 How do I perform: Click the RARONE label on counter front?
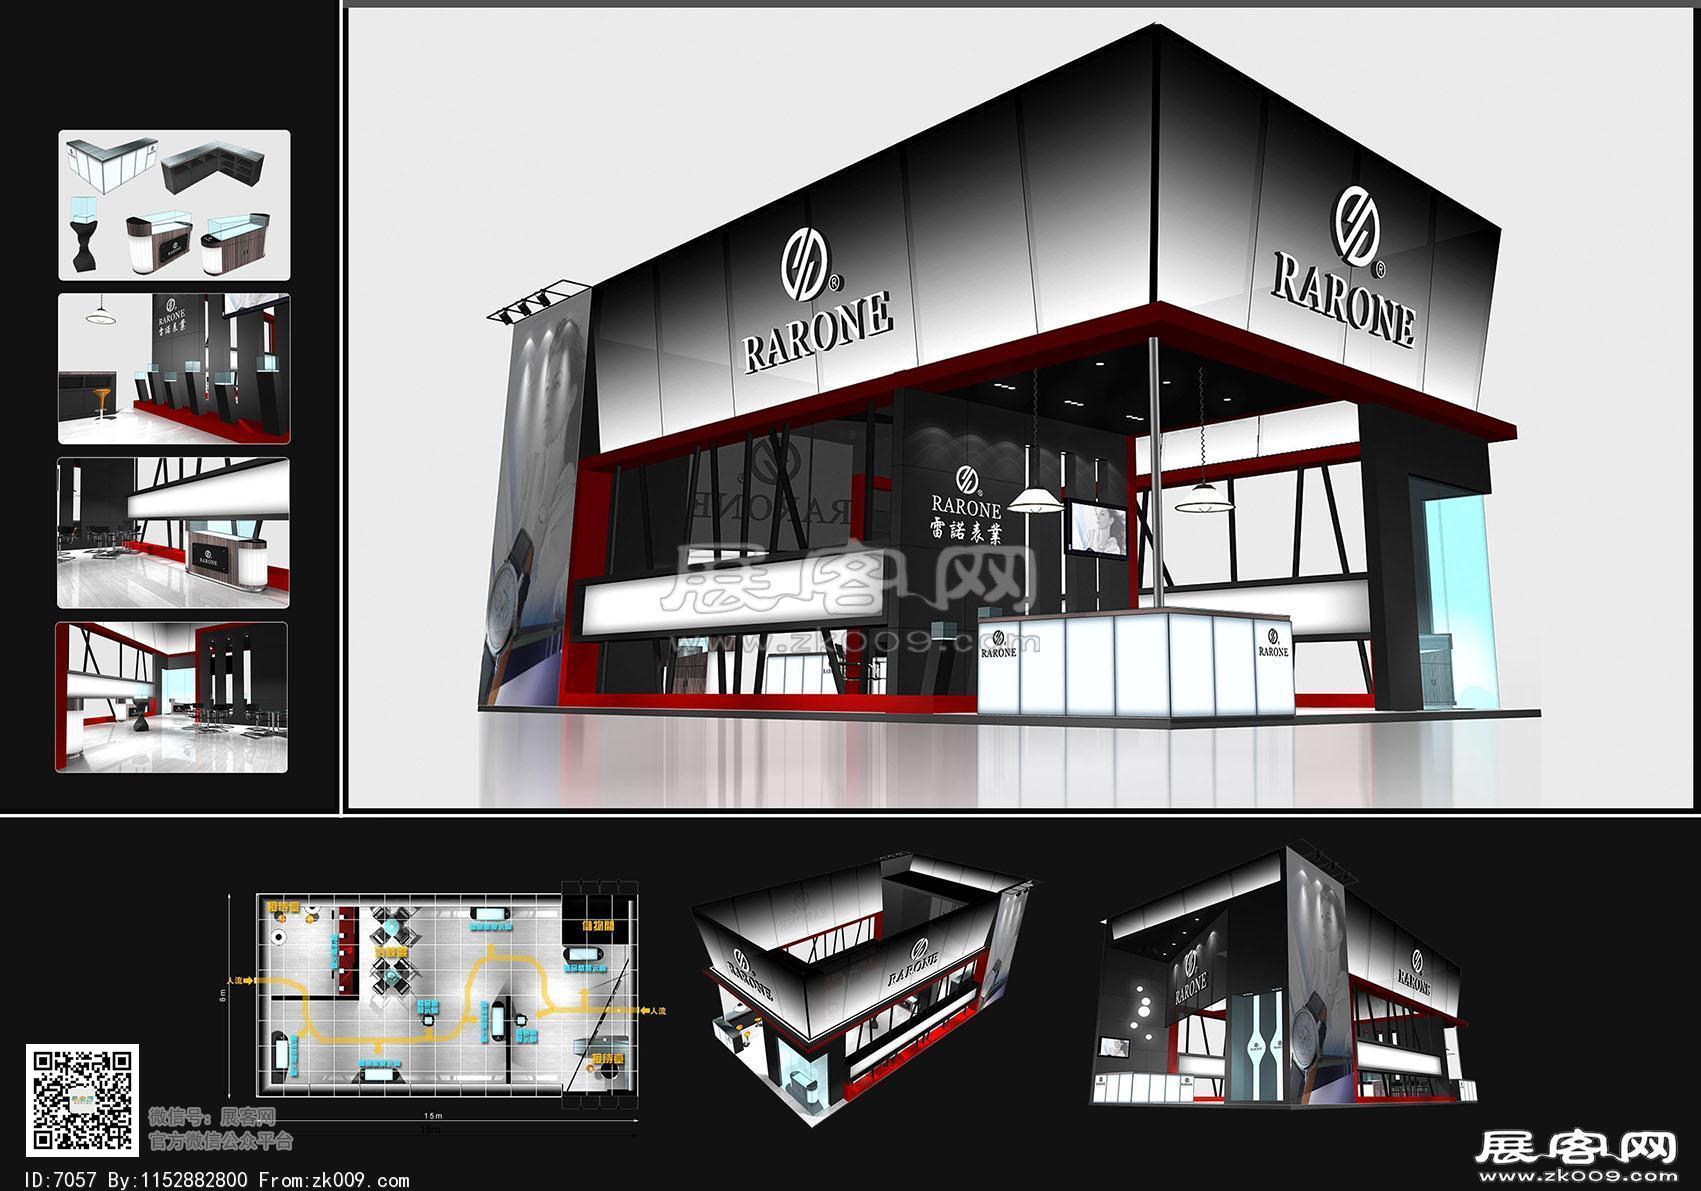[998, 645]
